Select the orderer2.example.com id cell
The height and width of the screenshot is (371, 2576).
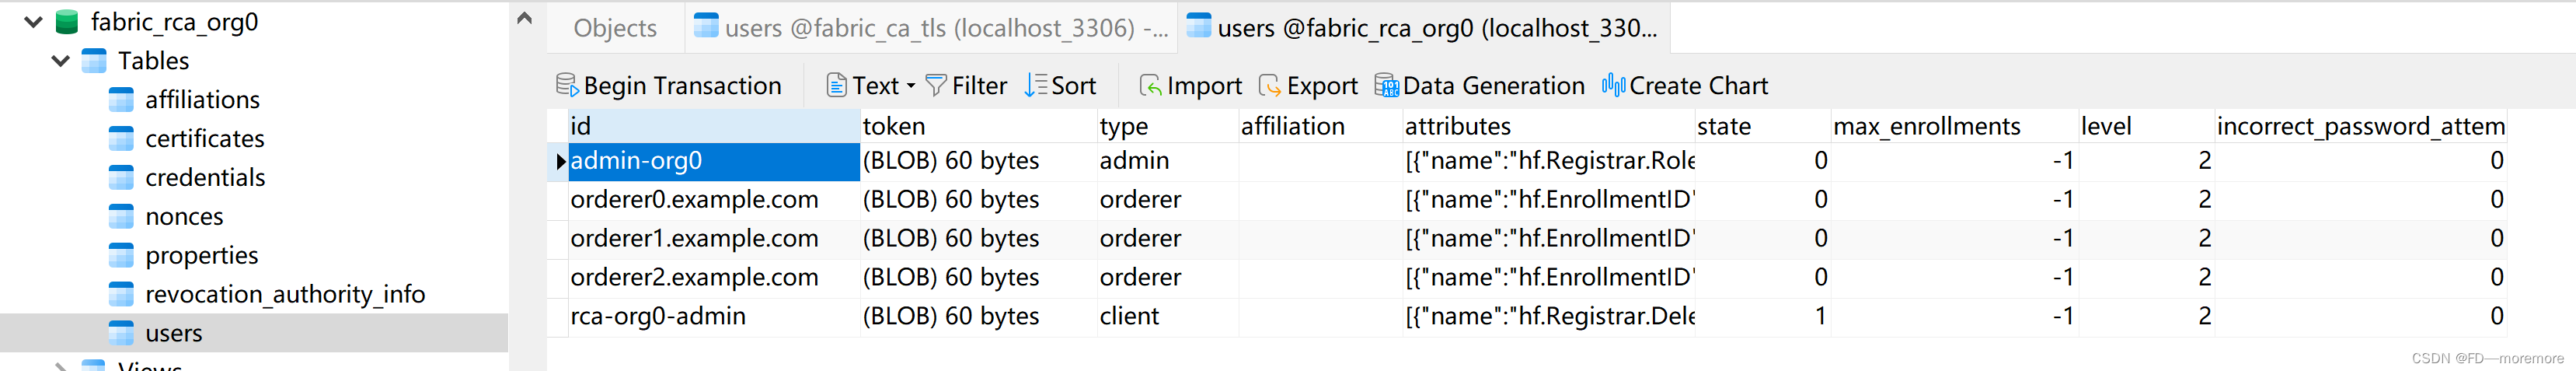click(x=714, y=278)
